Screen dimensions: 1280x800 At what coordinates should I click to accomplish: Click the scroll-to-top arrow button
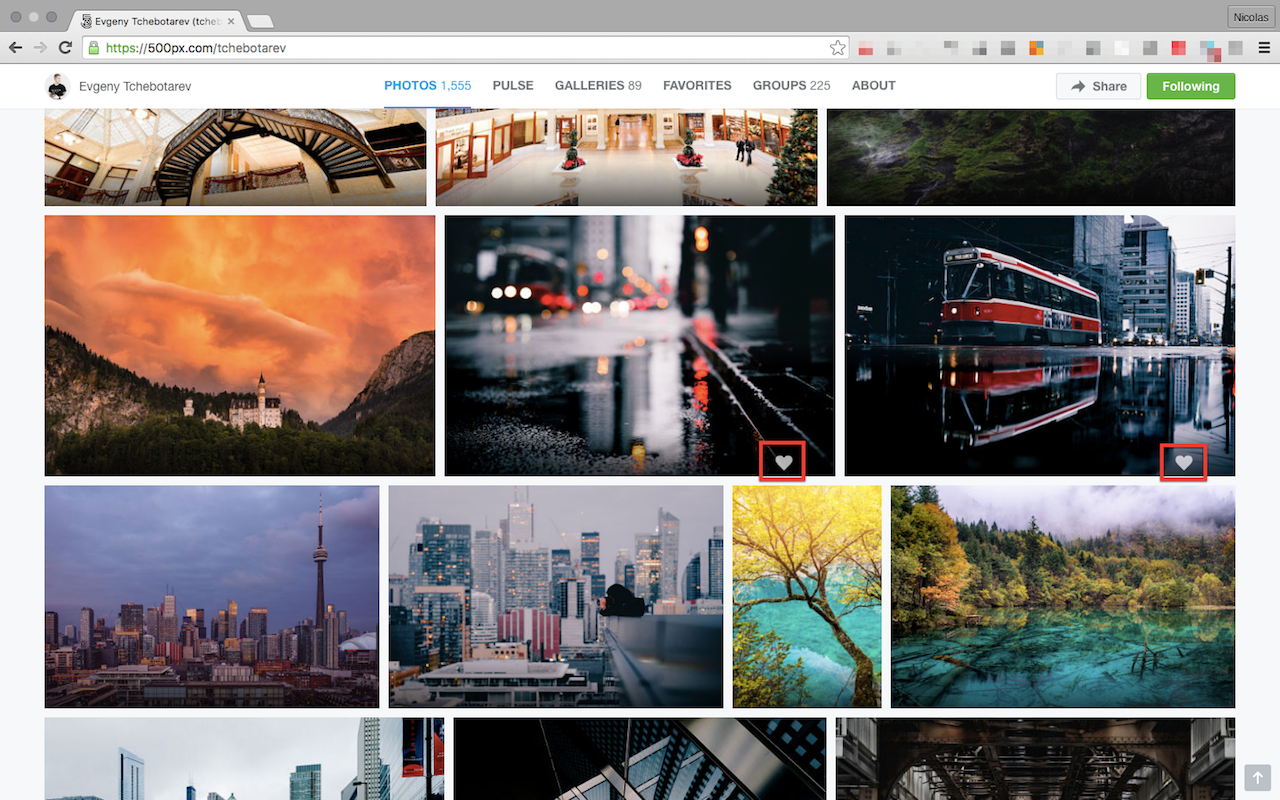point(1257,777)
